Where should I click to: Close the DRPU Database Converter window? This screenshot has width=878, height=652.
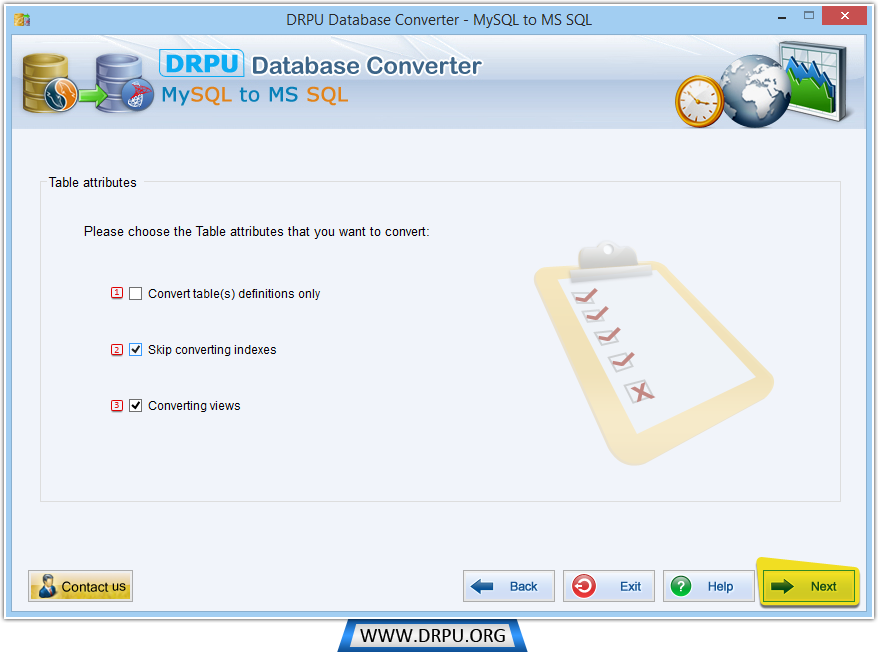(x=844, y=16)
